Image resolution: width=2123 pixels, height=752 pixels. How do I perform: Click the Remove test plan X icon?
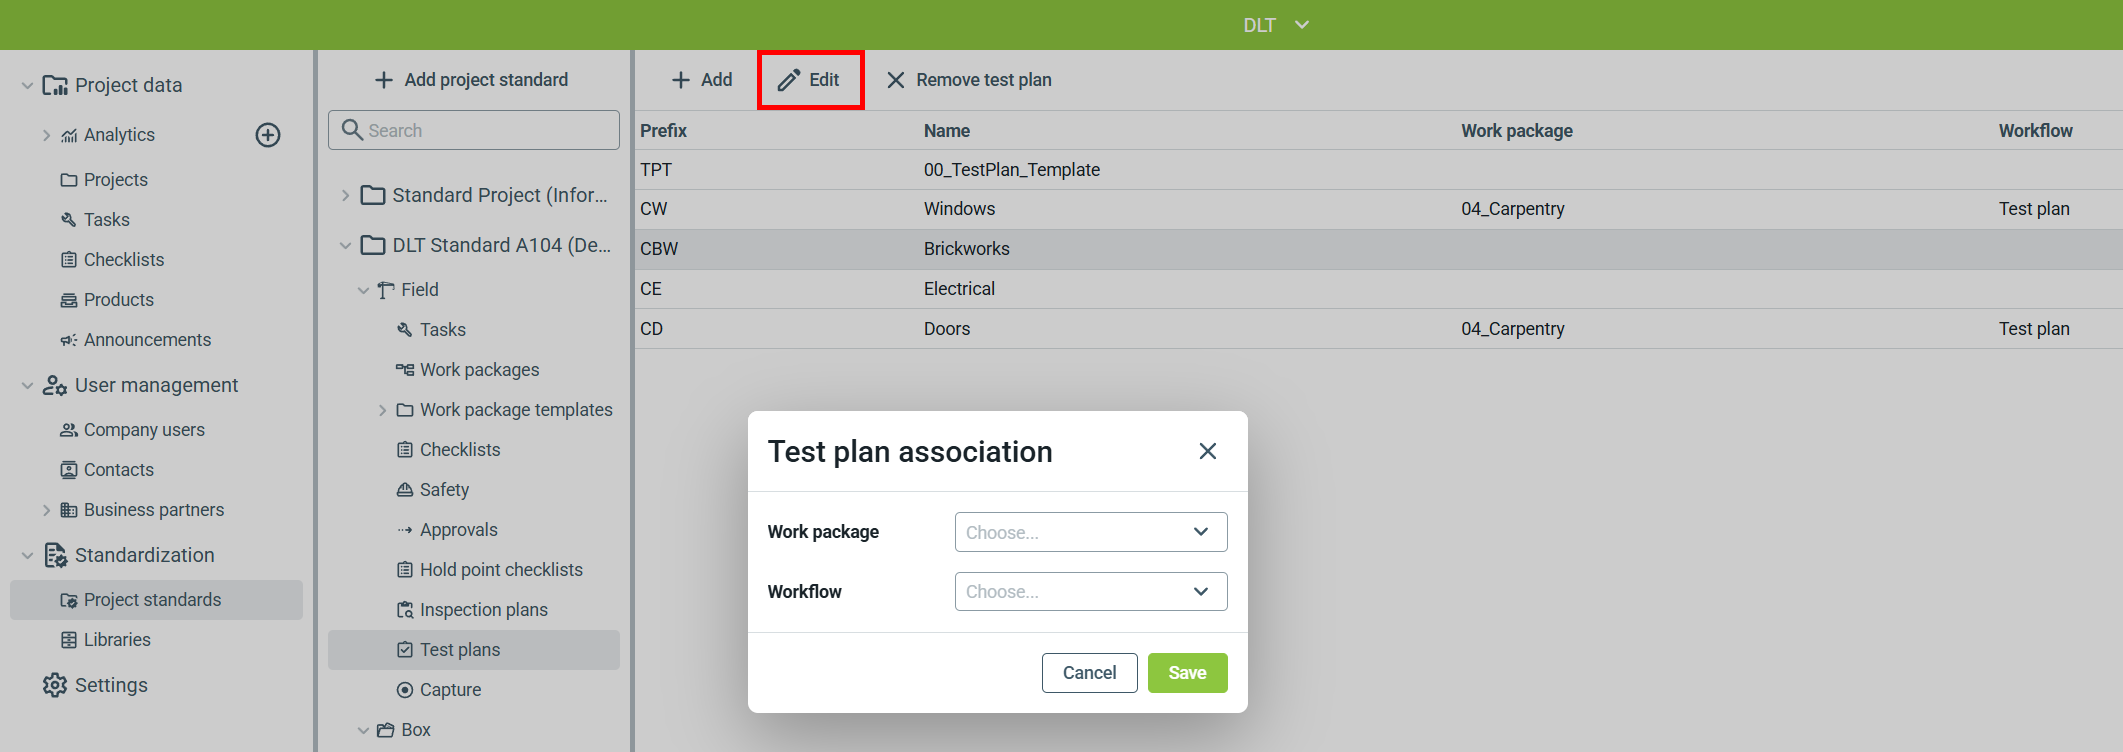pos(896,80)
